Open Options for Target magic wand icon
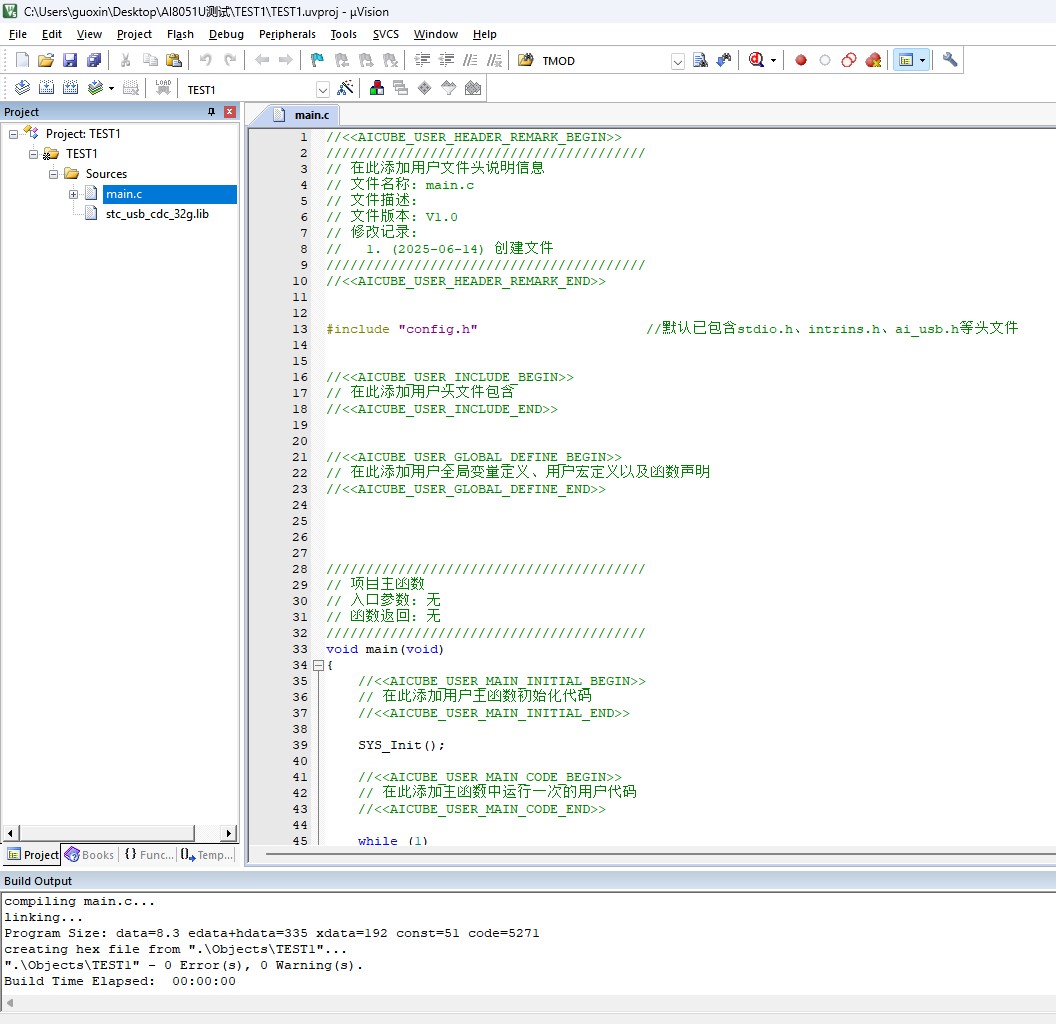 tap(345, 88)
